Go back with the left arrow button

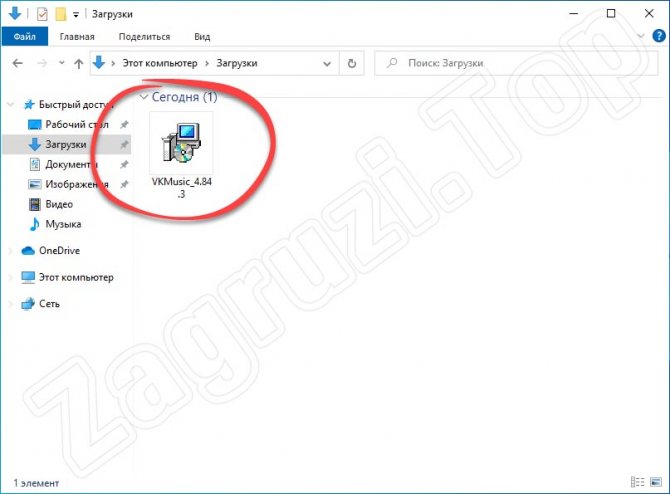click(18, 63)
